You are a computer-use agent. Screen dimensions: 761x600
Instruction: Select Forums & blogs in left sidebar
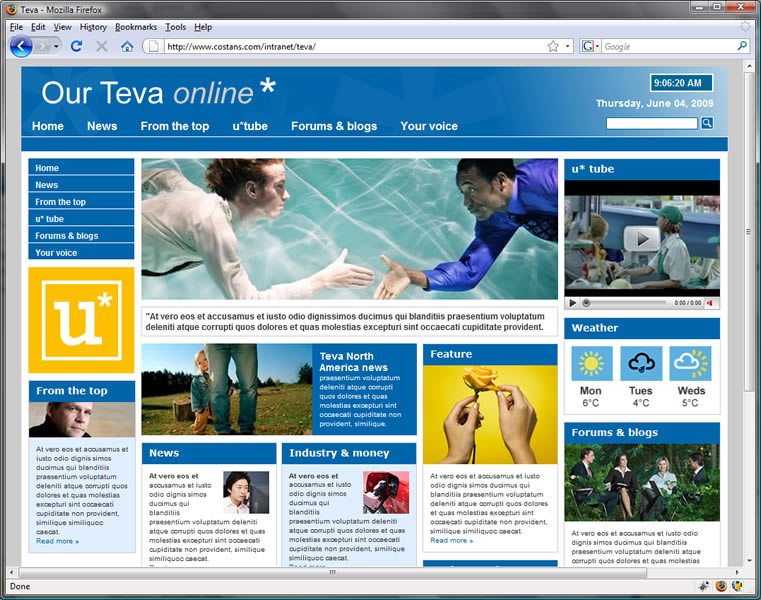pos(81,235)
